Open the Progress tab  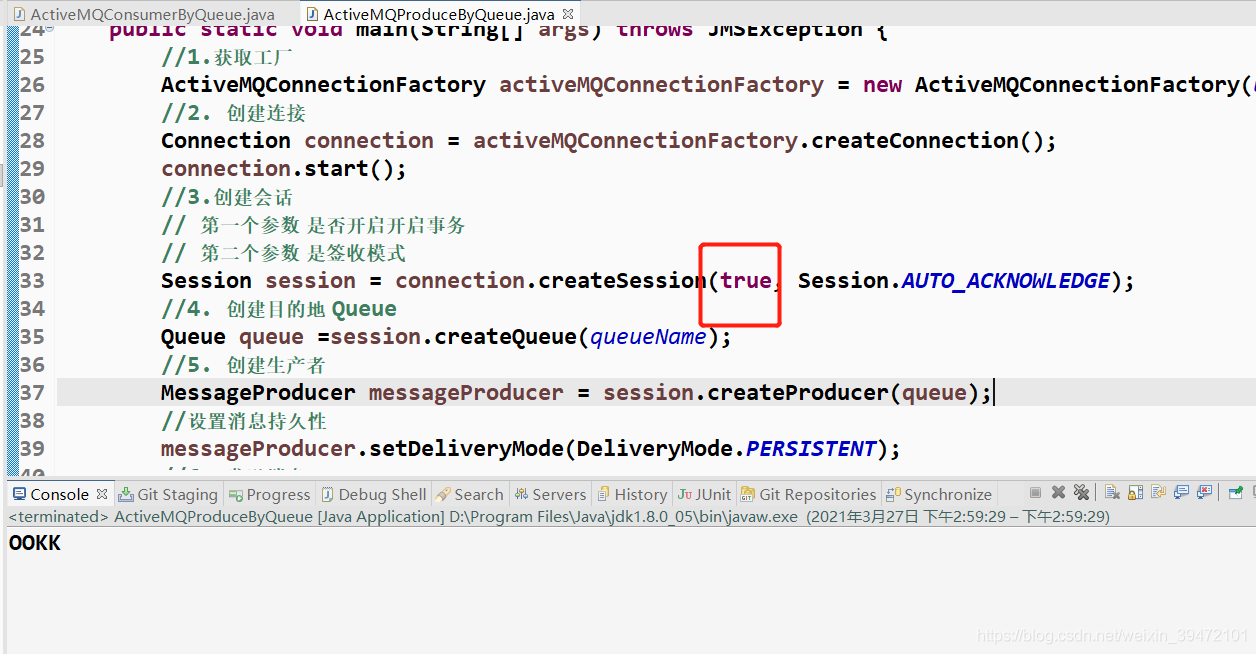pos(270,494)
